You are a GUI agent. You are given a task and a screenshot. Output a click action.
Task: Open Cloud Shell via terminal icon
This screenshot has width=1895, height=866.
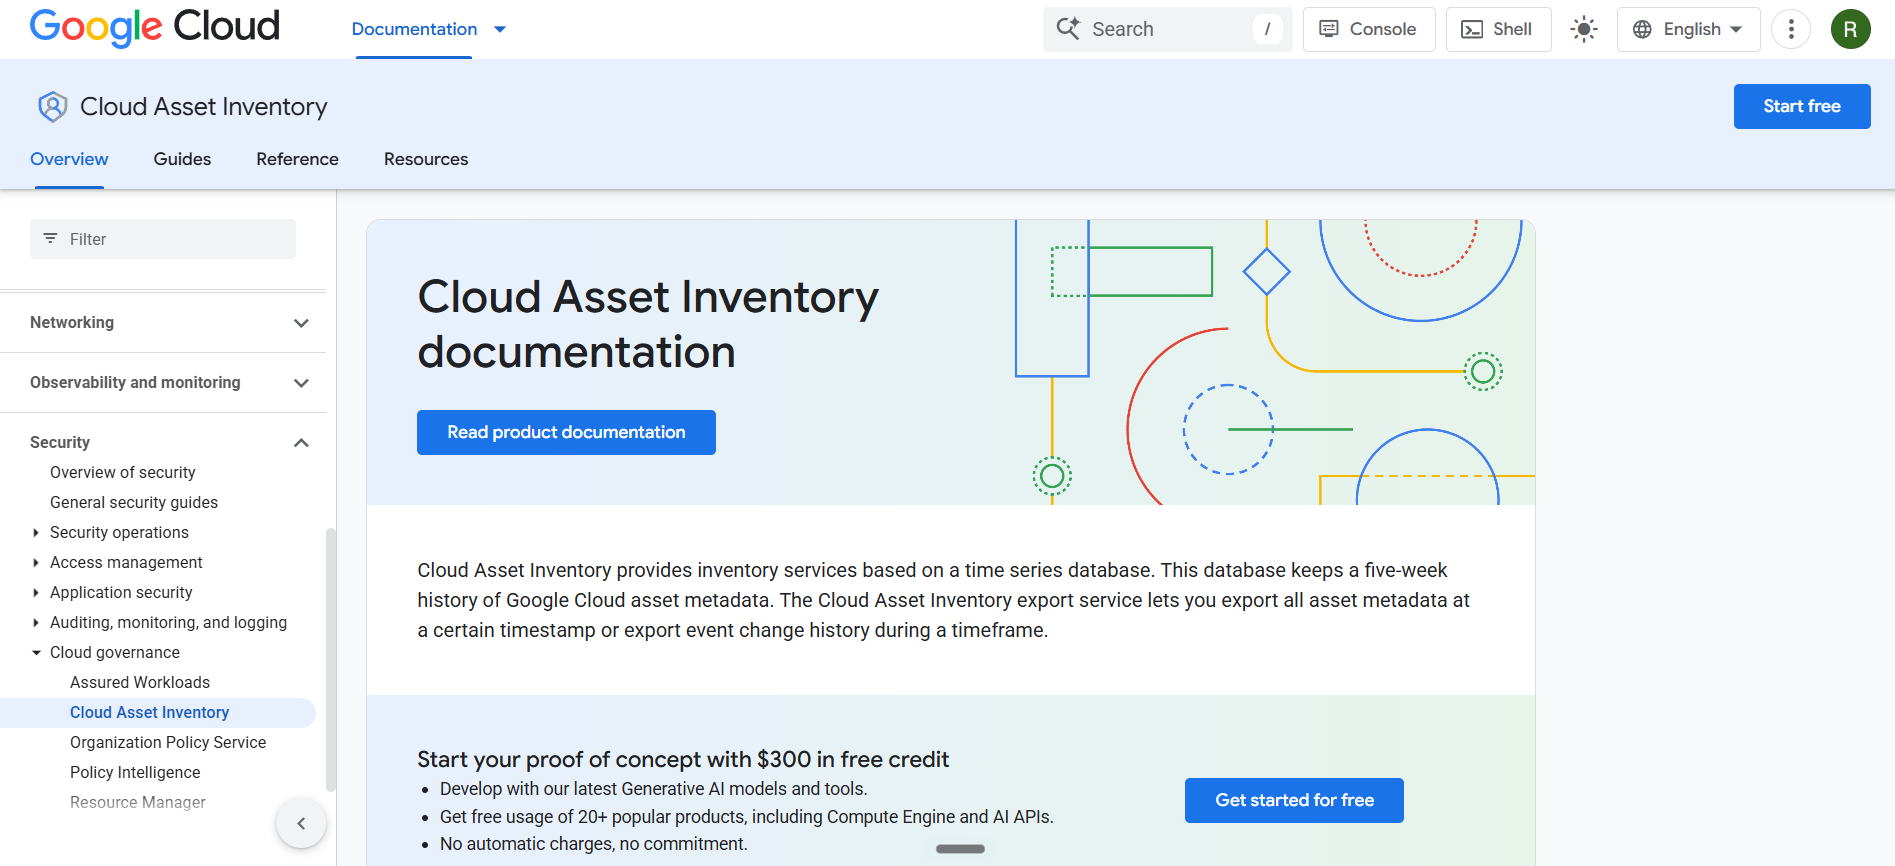click(1472, 29)
